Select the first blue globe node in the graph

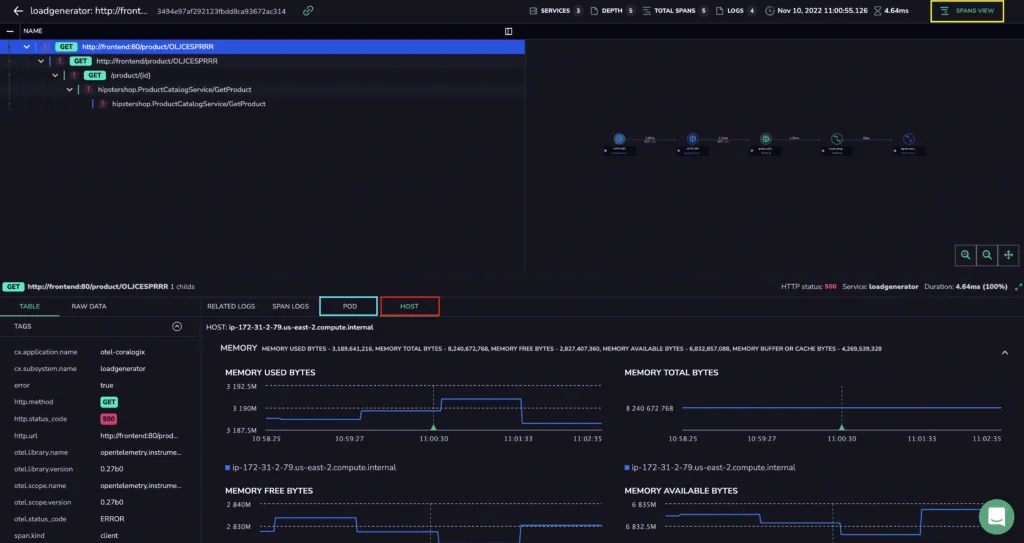[619, 139]
